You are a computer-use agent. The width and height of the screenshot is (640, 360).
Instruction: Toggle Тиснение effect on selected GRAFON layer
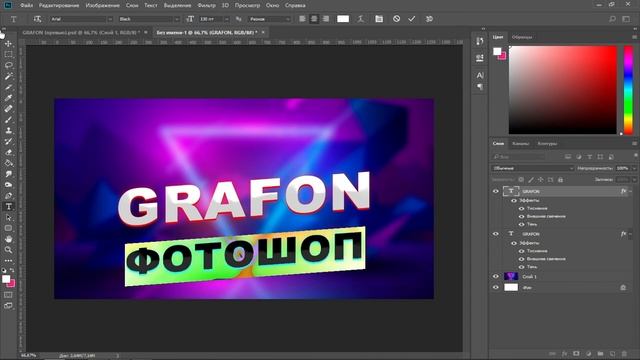point(521,209)
